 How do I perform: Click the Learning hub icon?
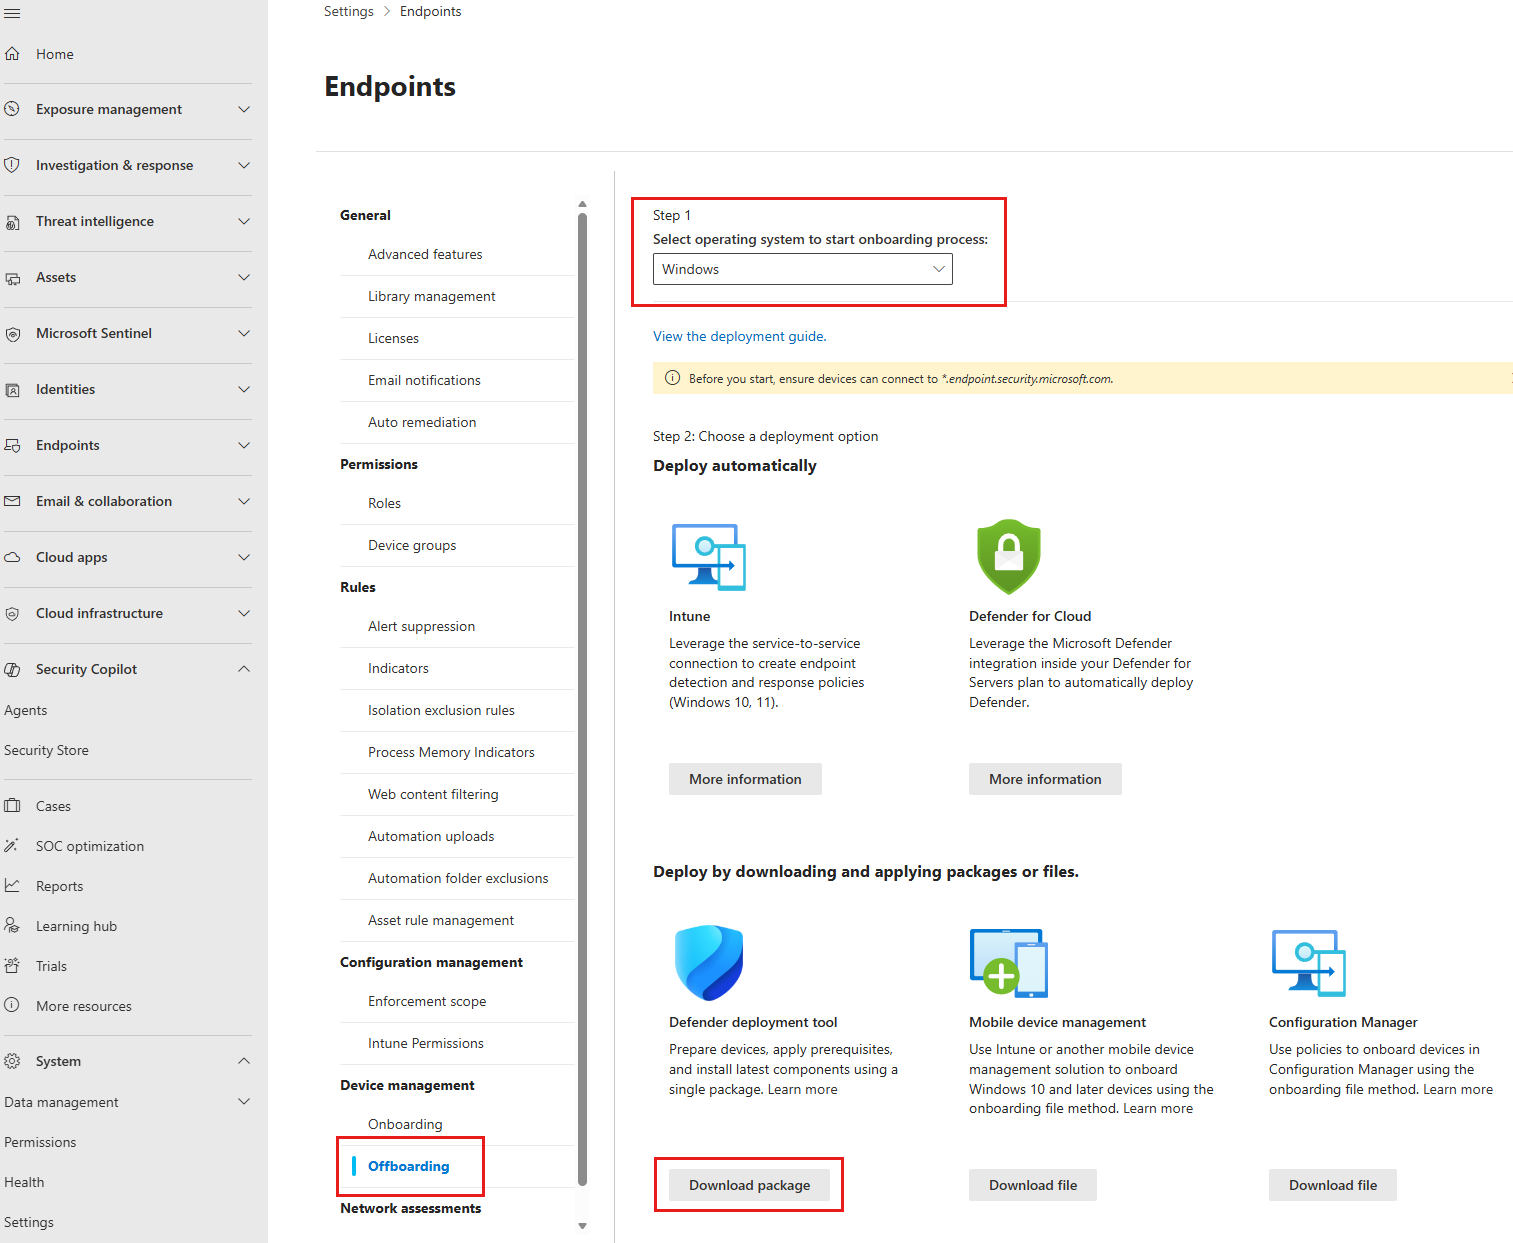click(12, 926)
